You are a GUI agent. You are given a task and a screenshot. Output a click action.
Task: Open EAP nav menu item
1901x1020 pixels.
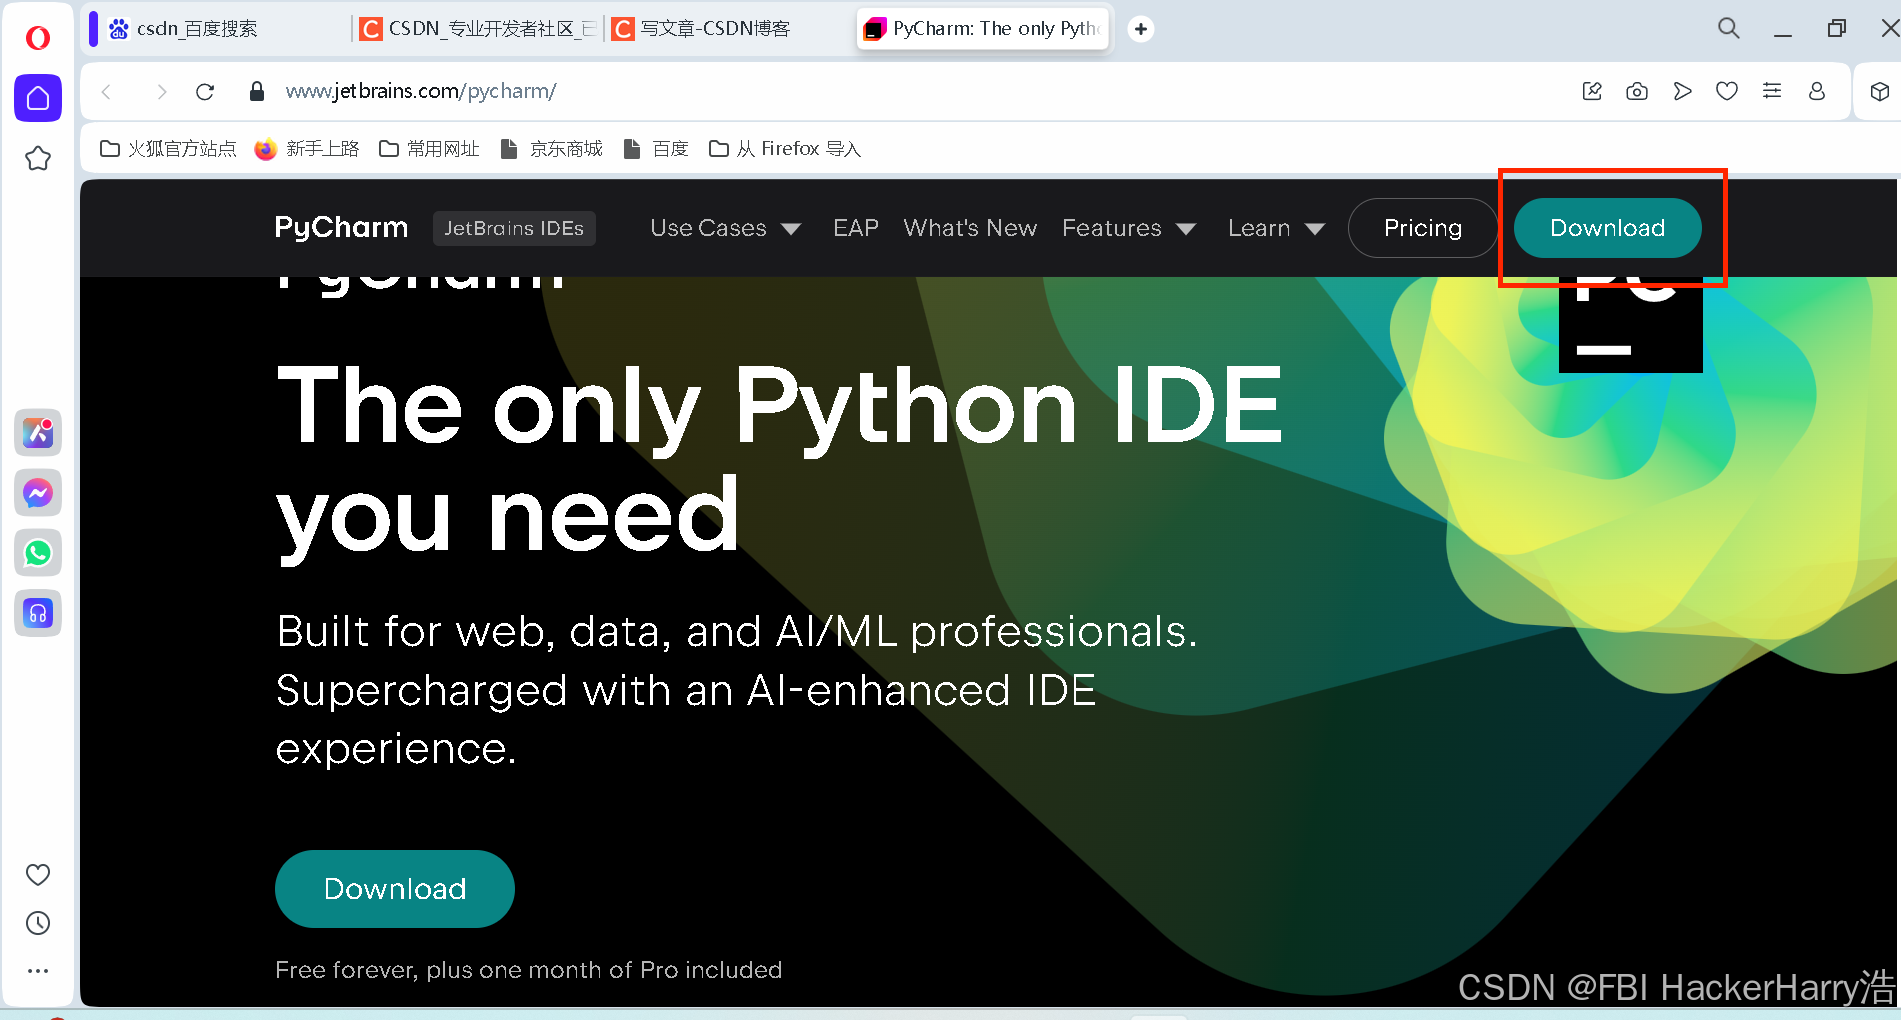click(x=856, y=228)
